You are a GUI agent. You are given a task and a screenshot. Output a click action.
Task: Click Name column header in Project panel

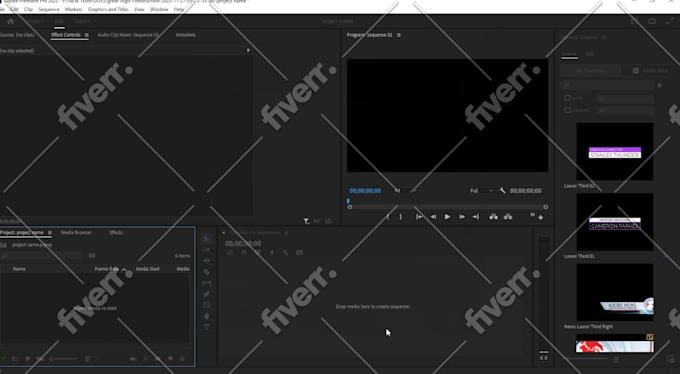(x=19, y=269)
